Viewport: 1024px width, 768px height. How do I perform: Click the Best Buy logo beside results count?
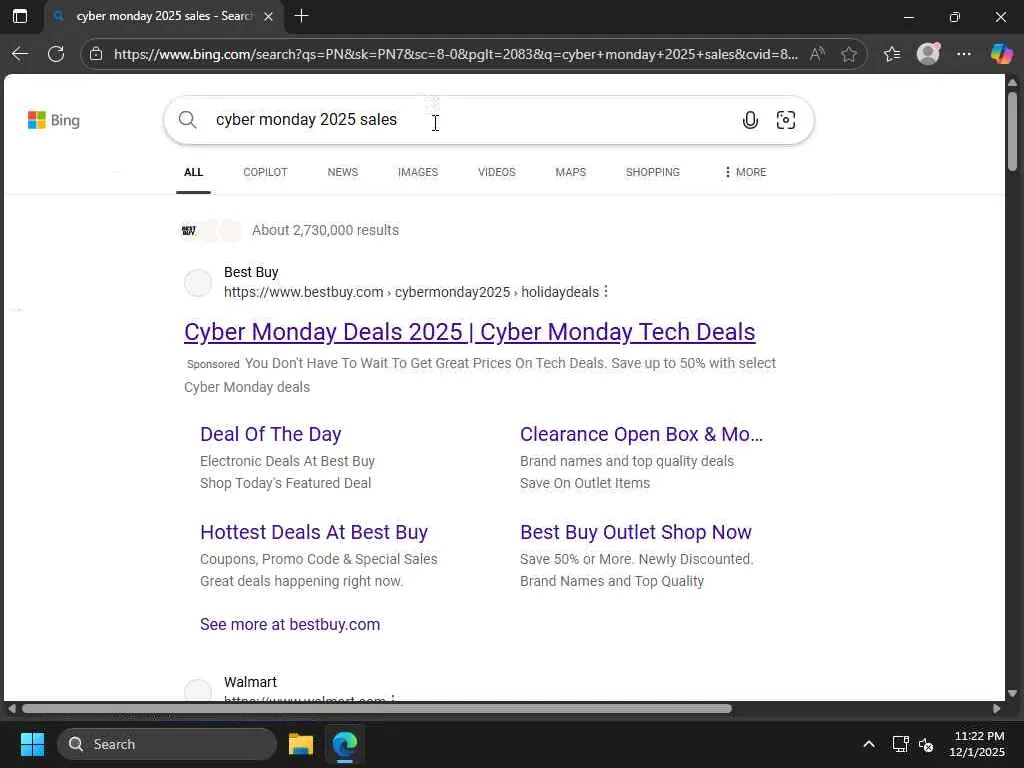(x=189, y=231)
